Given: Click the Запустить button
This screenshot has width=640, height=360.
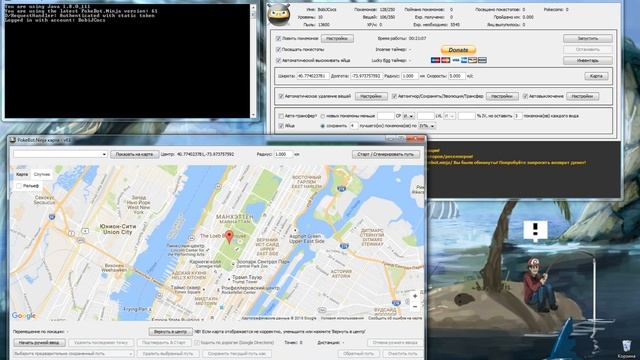Looking at the screenshot, I should [x=587, y=38].
